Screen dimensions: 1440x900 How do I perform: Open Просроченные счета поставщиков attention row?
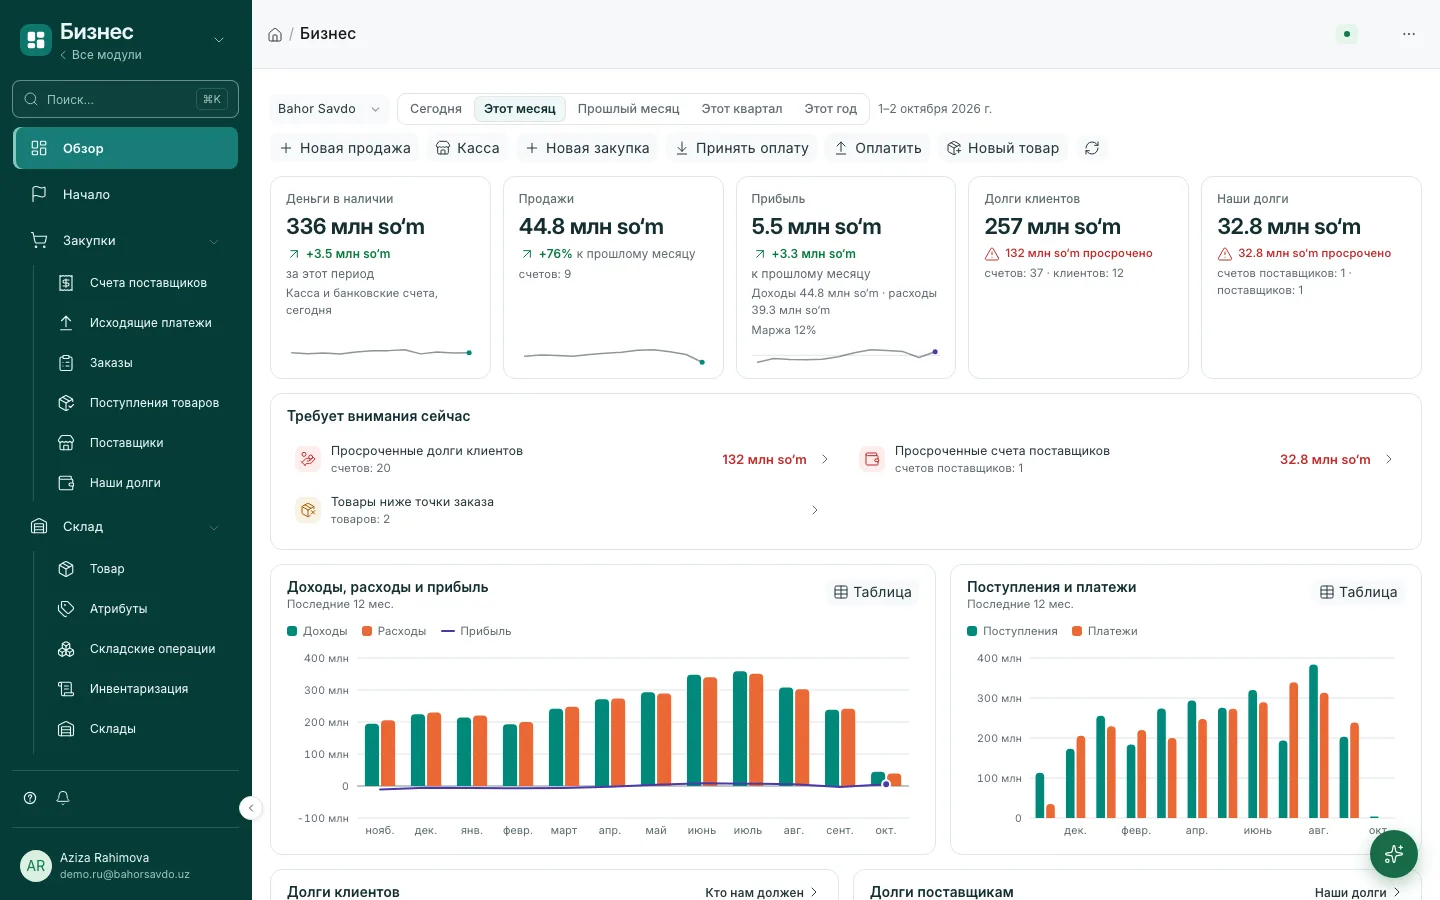click(1127, 459)
